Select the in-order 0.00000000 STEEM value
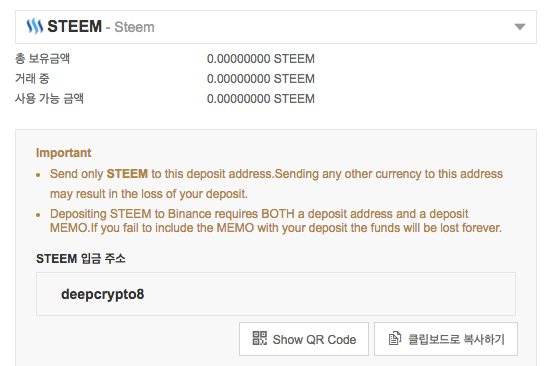Screen dimensions: 552x366 261,79
